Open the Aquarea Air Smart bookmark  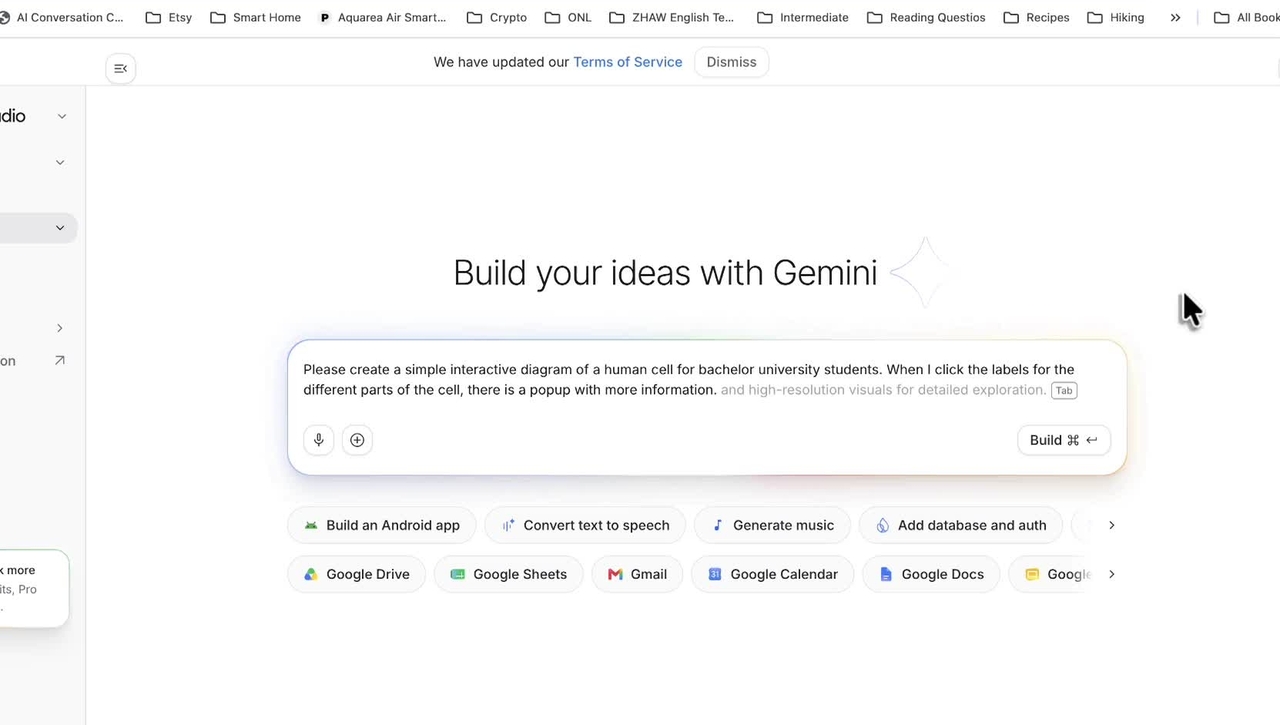click(x=383, y=17)
